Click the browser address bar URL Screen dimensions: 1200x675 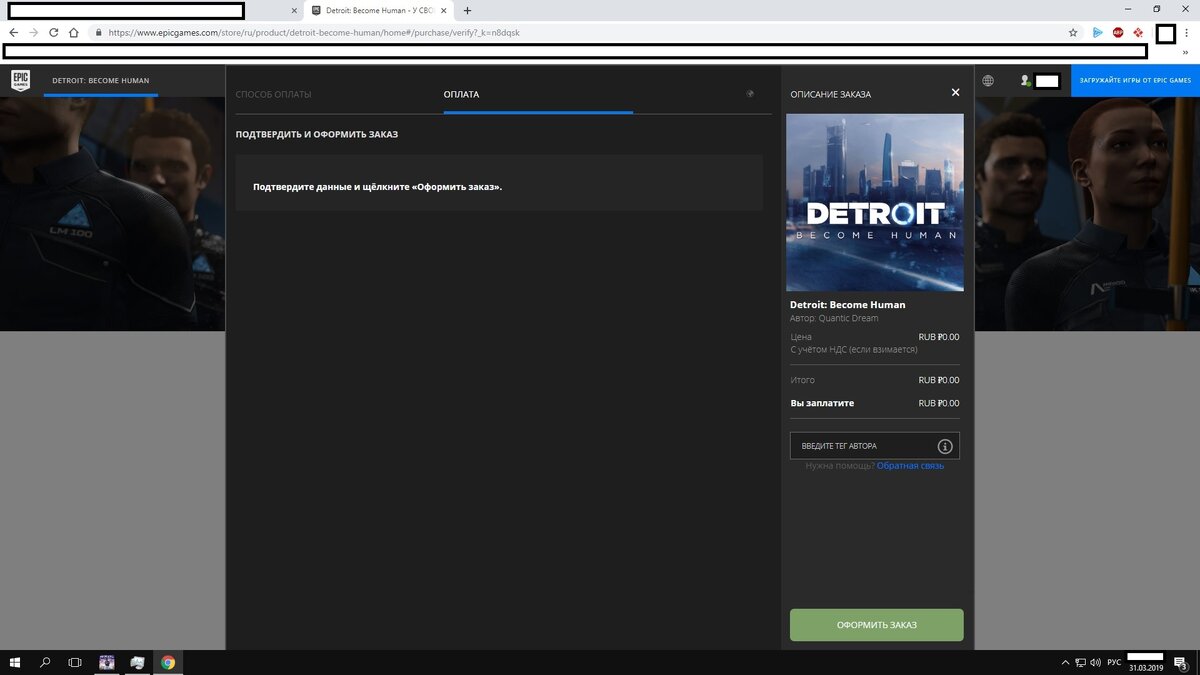[x=314, y=32]
